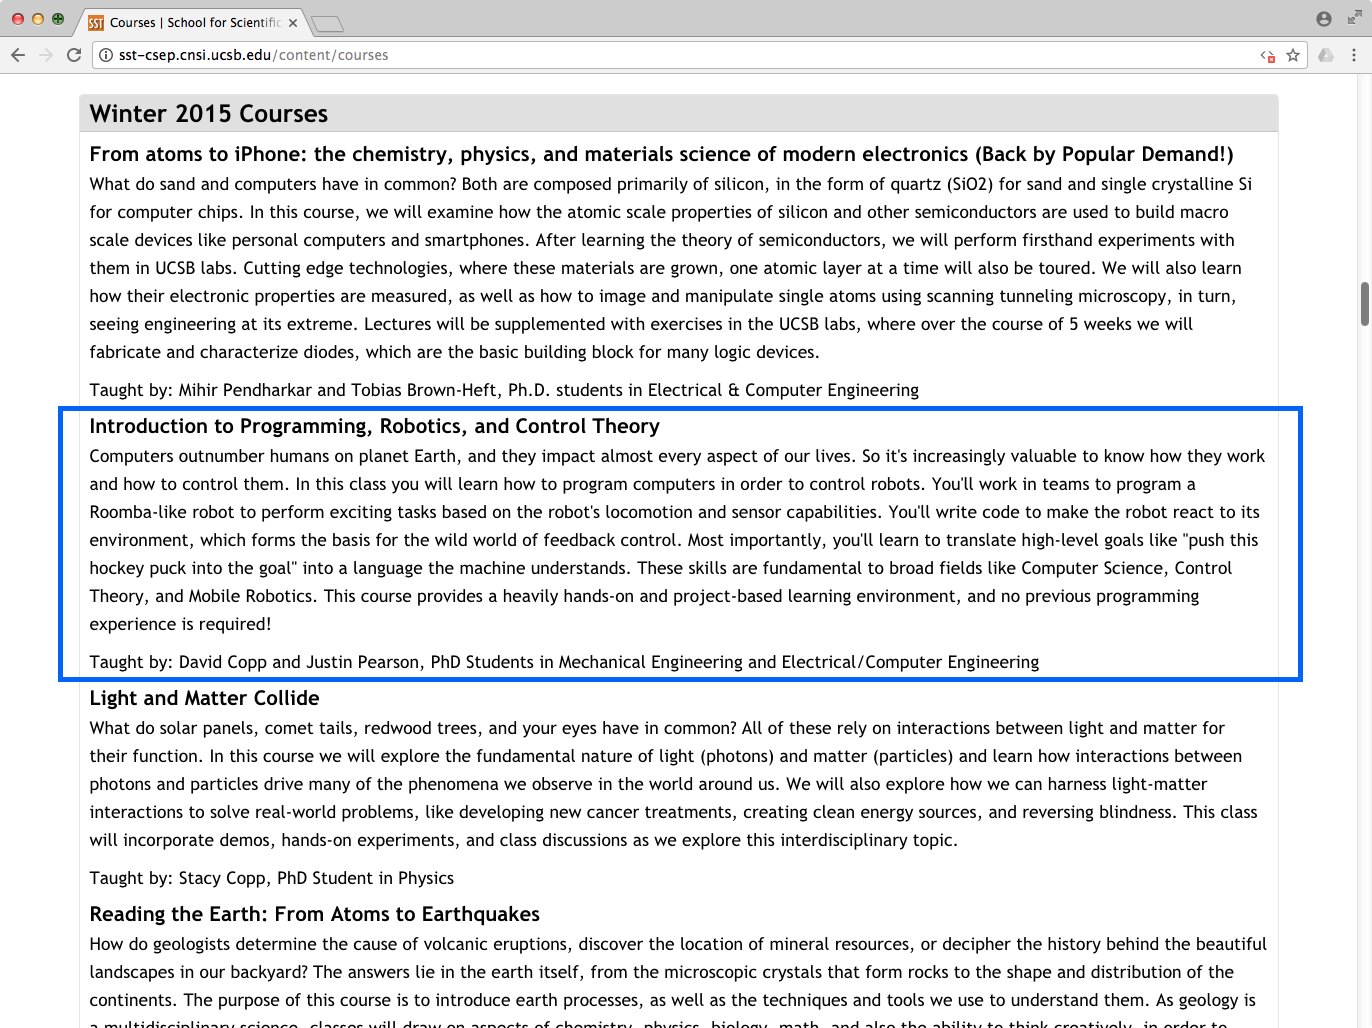Screen dimensions: 1372x1028
Task: Bookmark this page with the star icon
Action: click(1293, 55)
